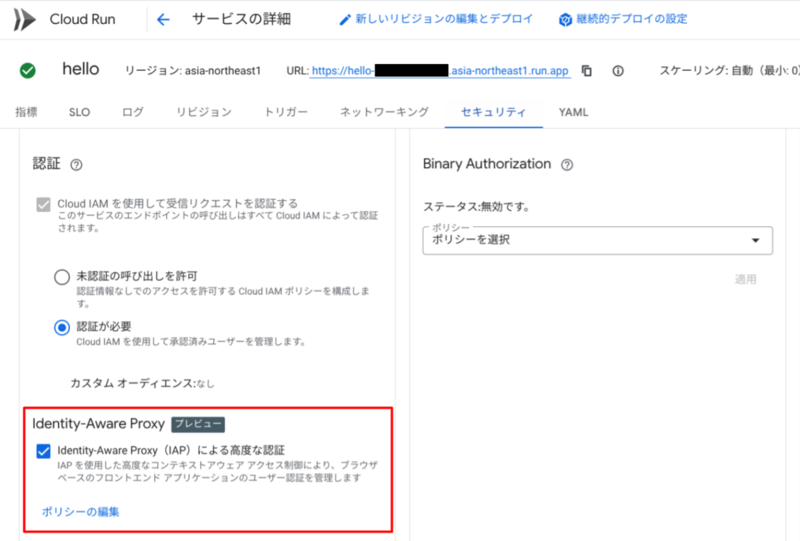
Task: Switch to the 指標 tab
Action: (x=27, y=112)
